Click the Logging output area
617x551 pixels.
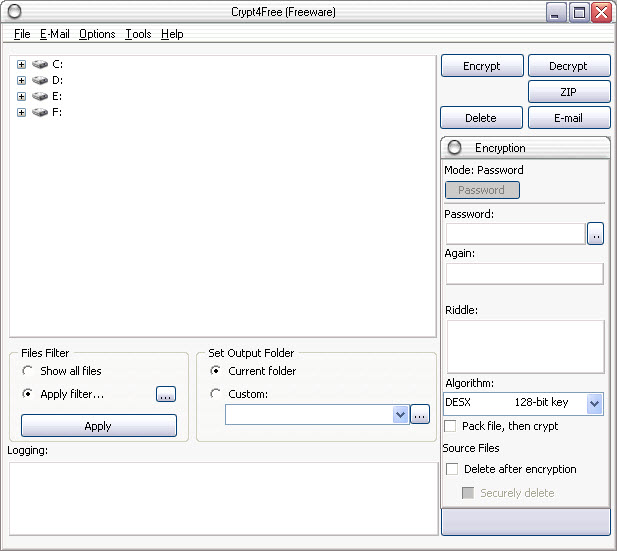(x=224, y=499)
